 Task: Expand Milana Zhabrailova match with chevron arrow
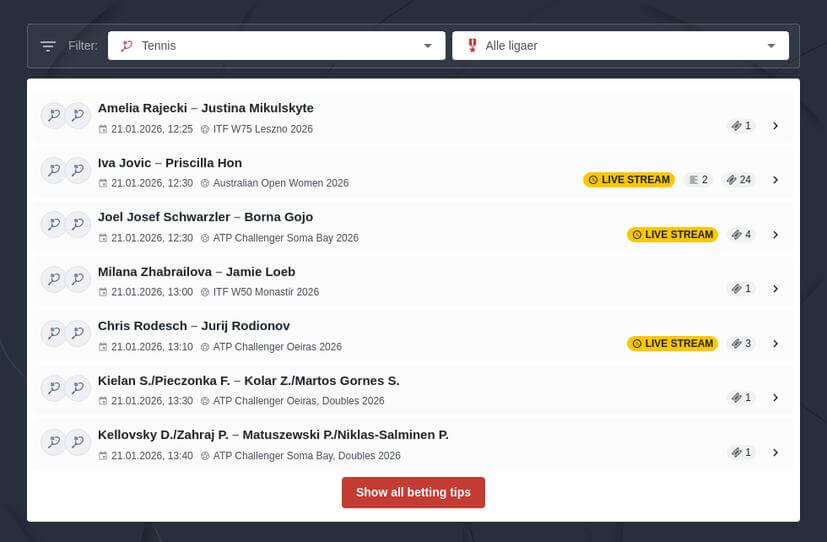tap(775, 289)
